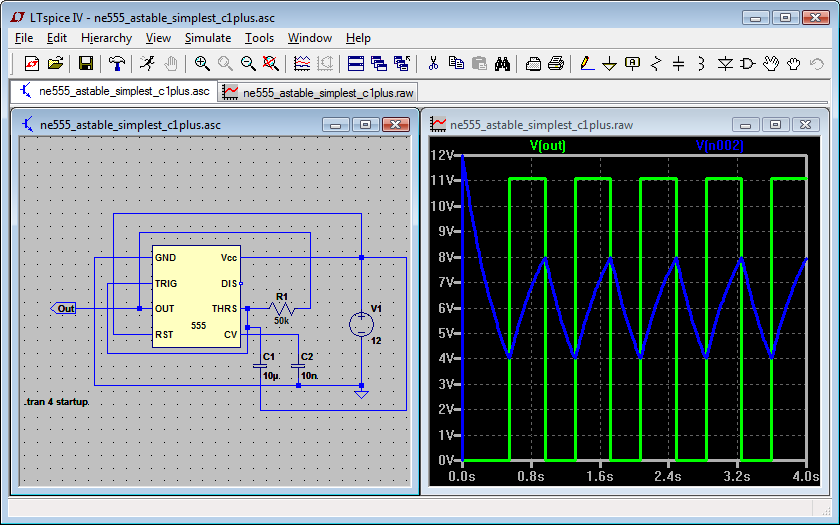The height and width of the screenshot is (525, 840).
Task: Click the 12V vertical axis label
Action: click(442, 155)
